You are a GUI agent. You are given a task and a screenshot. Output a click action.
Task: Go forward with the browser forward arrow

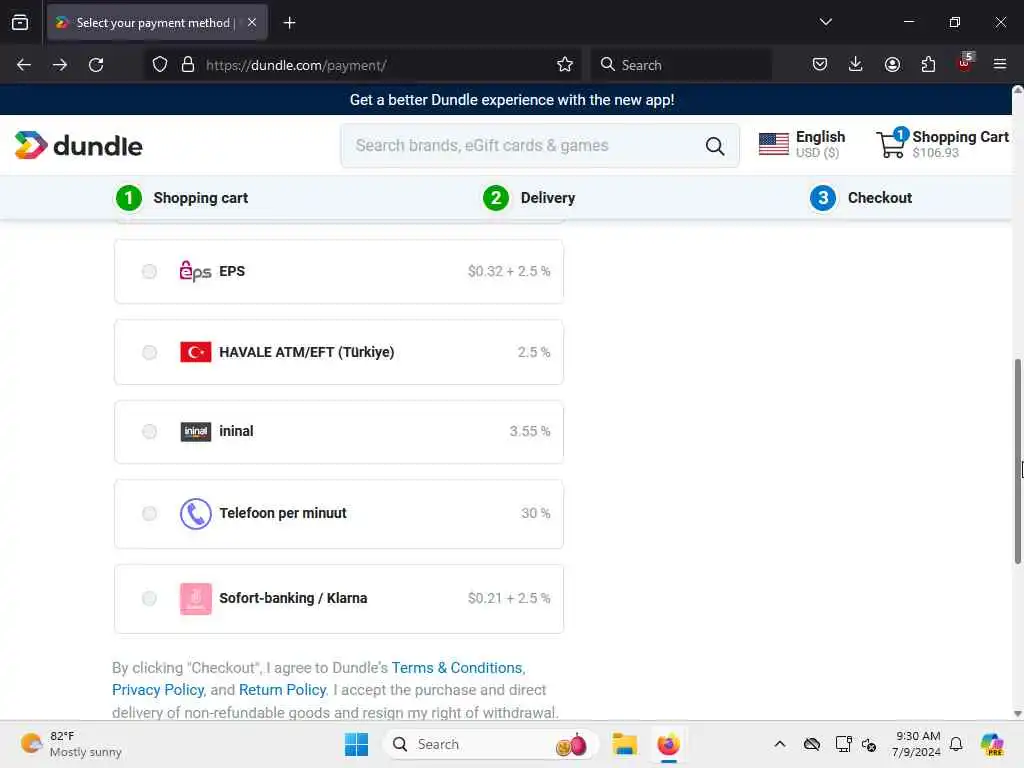[x=60, y=65]
